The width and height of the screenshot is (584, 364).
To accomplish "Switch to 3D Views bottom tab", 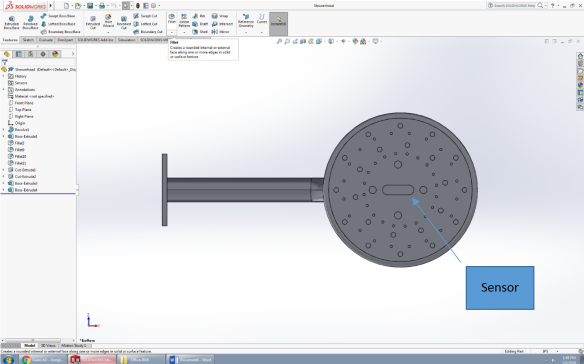I will click(x=48, y=345).
